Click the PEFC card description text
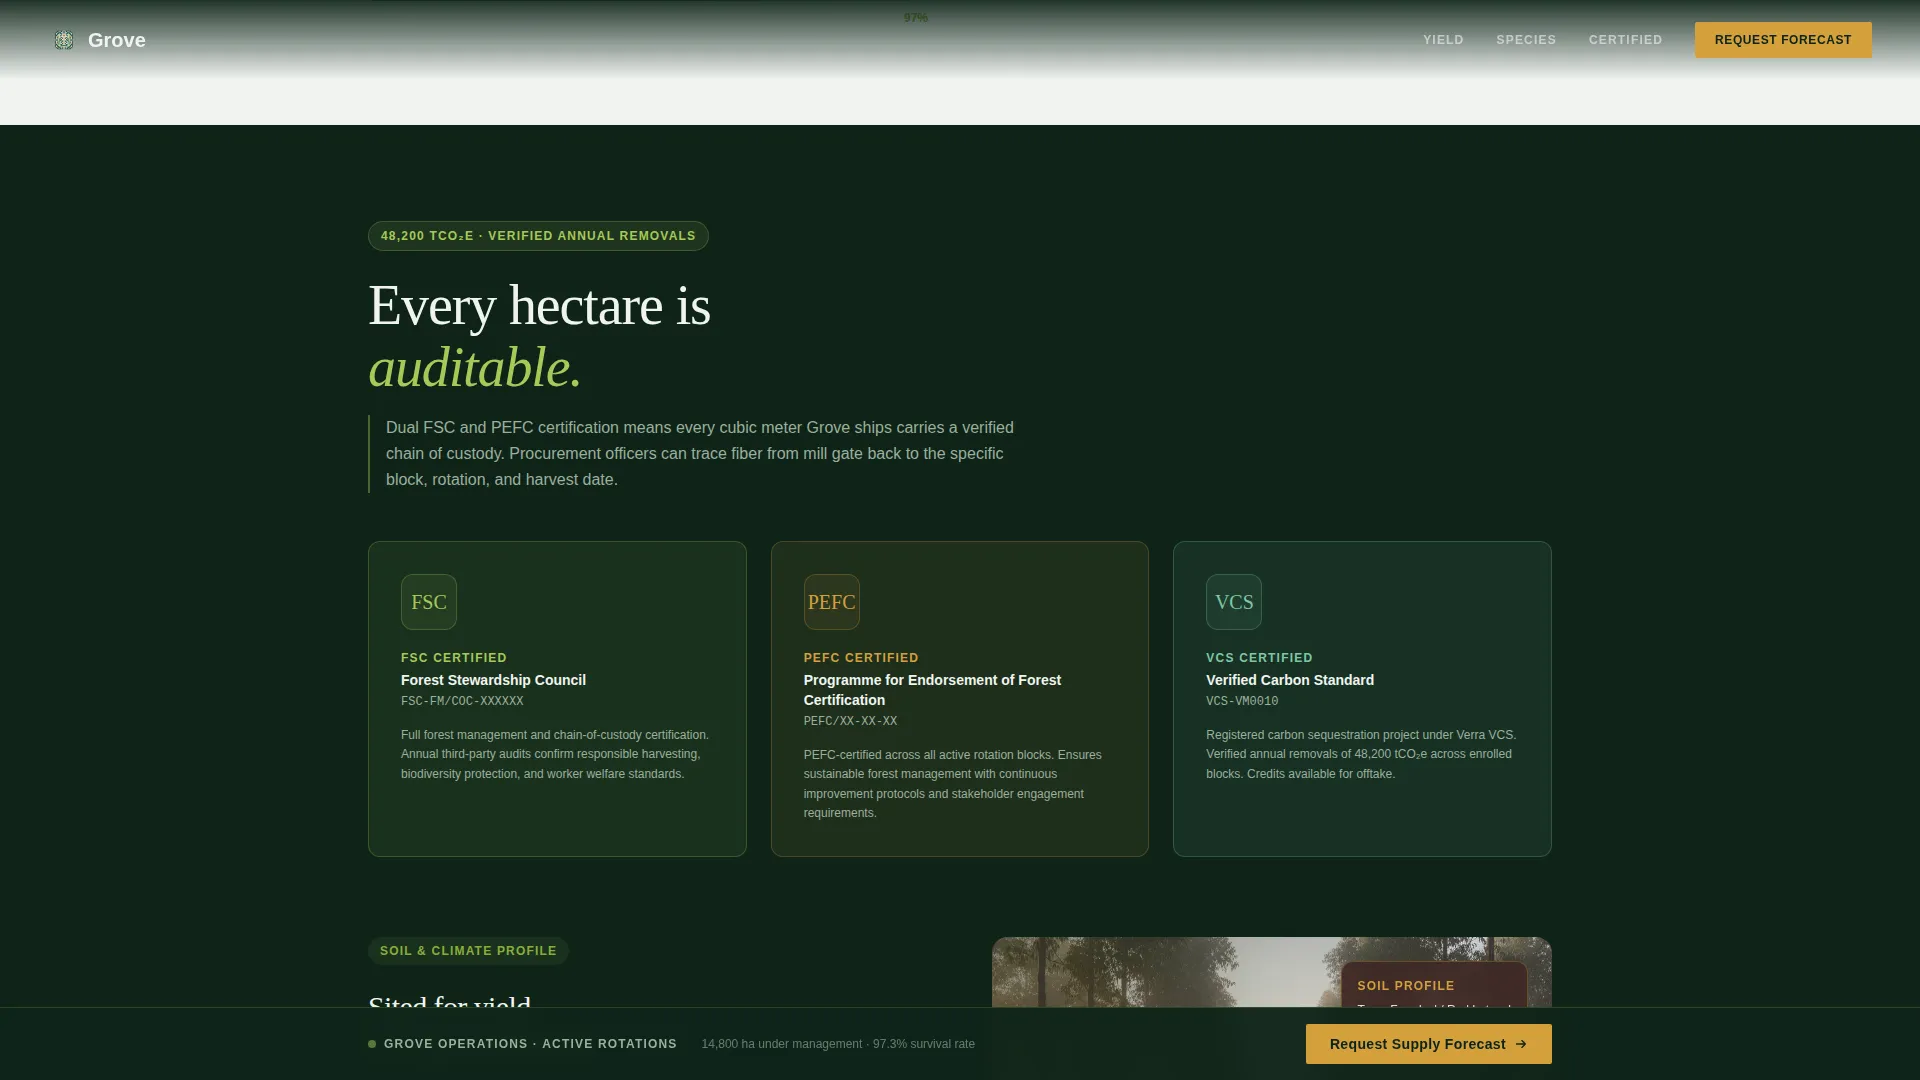Viewport: 1920px width, 1080px height. pos(952,784)
